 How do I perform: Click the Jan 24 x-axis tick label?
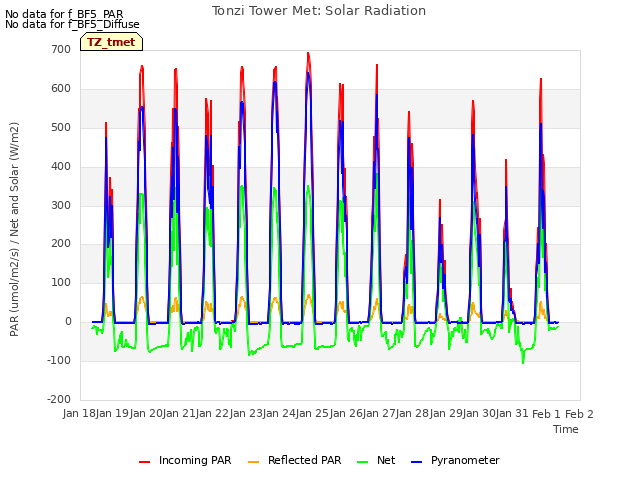[280, 414]
